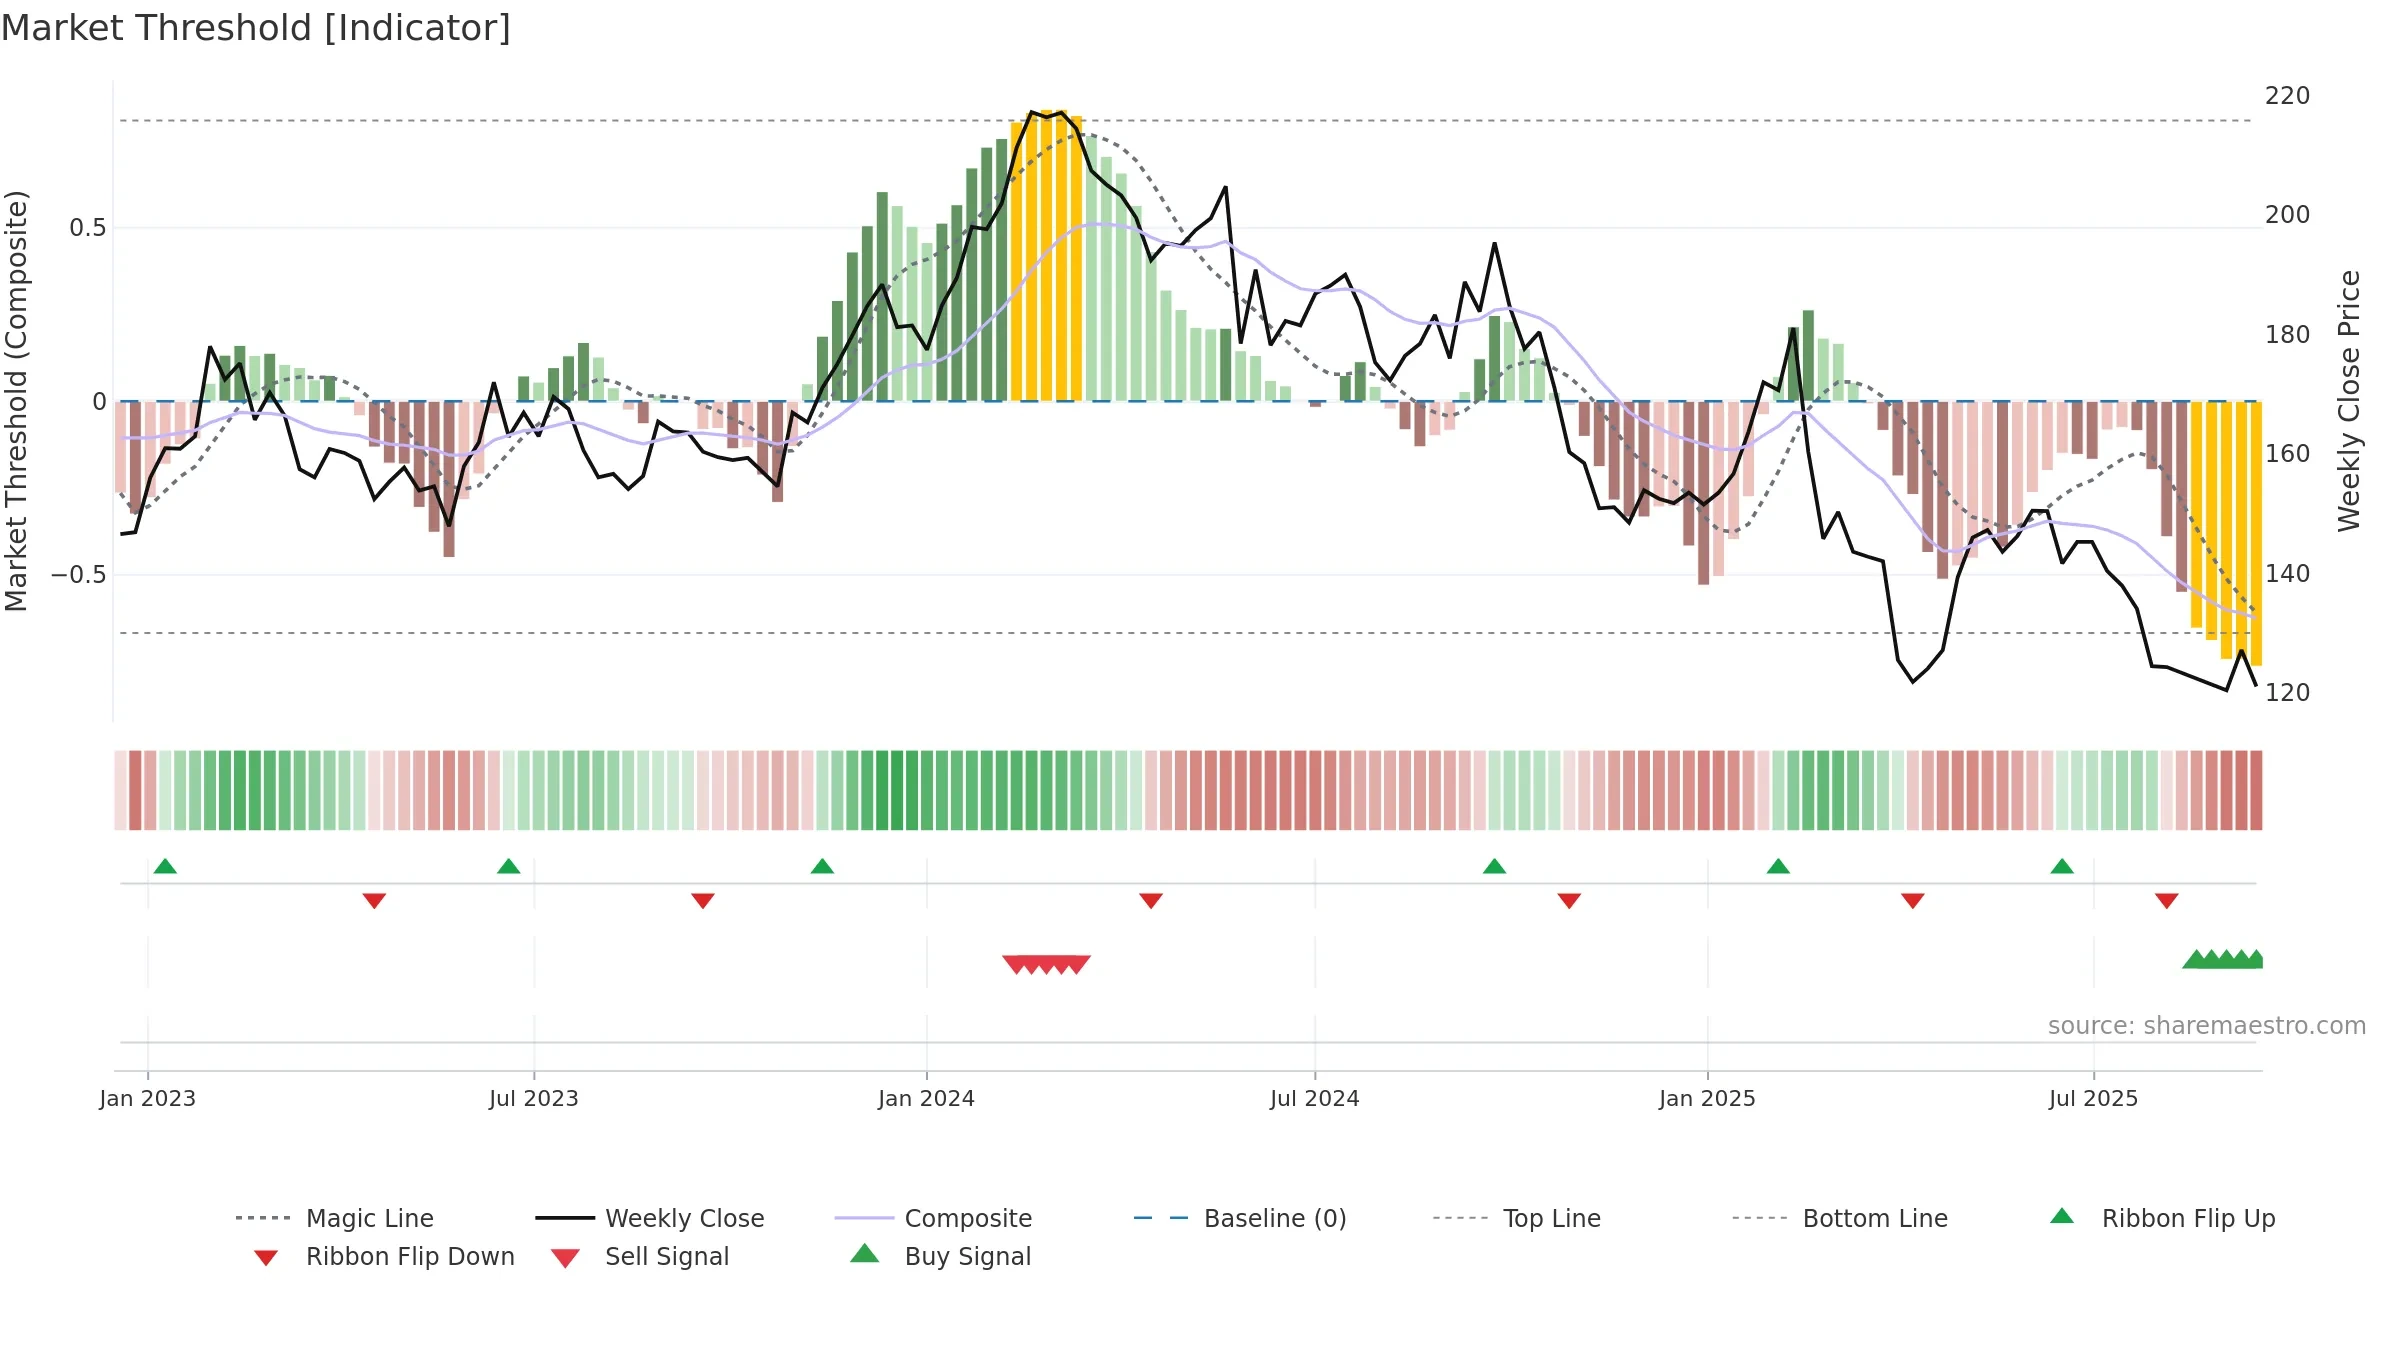Toggle the Sell Signal legend entry
This screenshot has height=1350, width=2400.
[x=640, y=1256]
